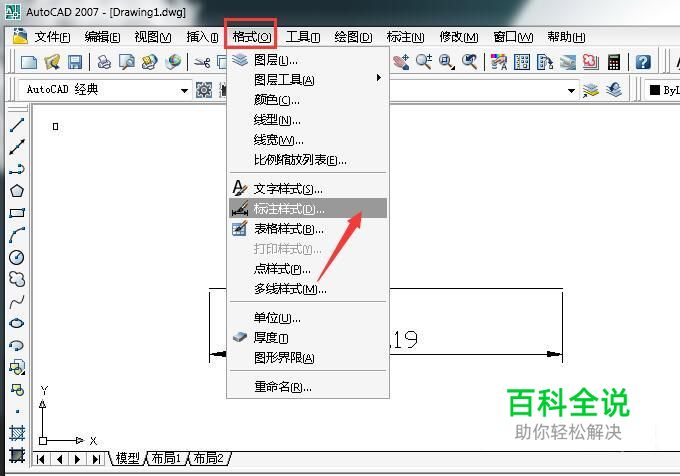
Task: Jump to the last layout tab arrow
Action: coord(96,459)
